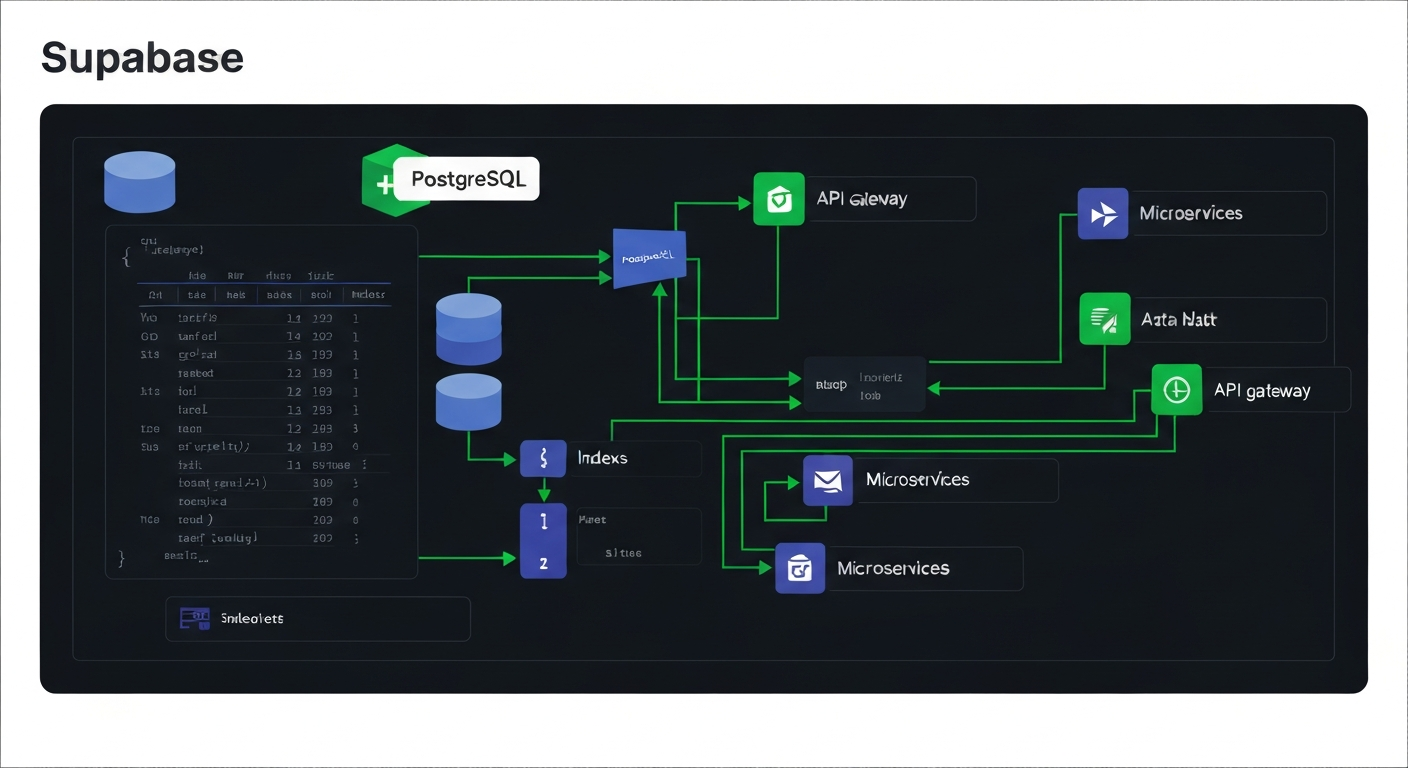
Task: Click the blue block numbered 1 and 2
Action: (543, 541)
